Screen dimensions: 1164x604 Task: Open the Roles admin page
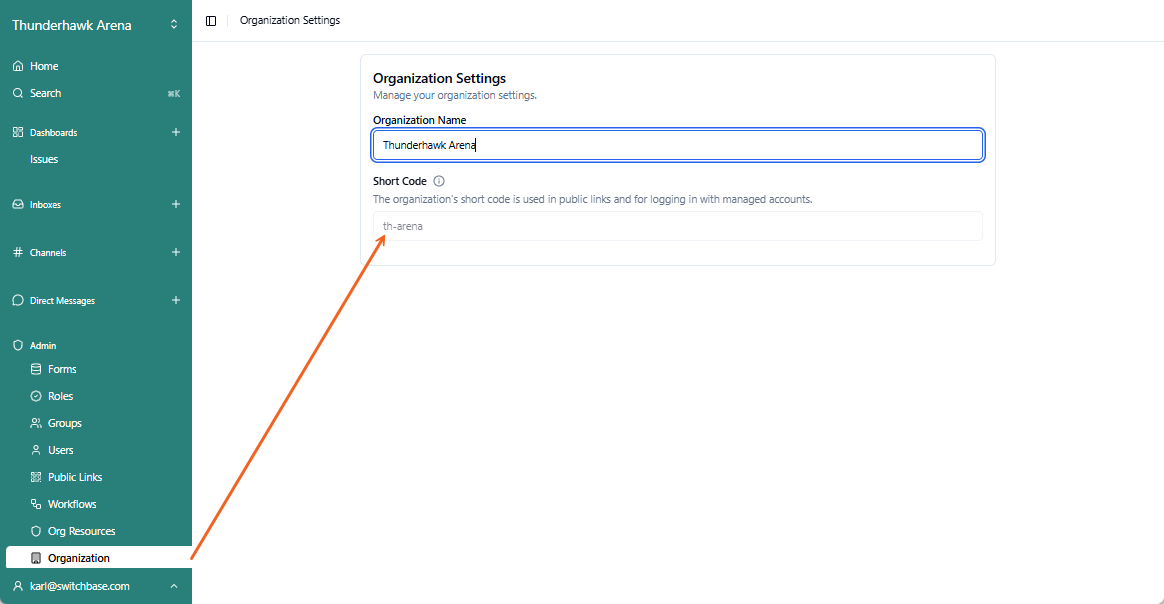click(x=60, y=396)
